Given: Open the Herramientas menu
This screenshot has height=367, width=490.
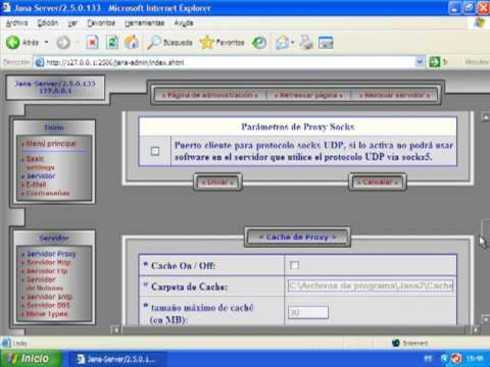Looking at the screenshot, I should point(145,23).
